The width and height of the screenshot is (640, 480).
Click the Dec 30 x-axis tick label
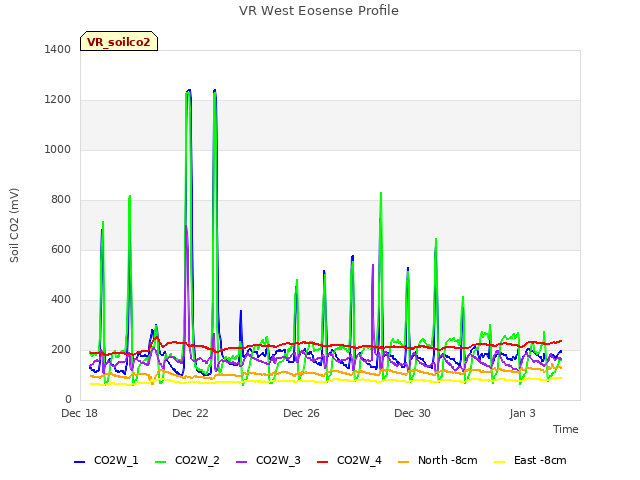412,413
